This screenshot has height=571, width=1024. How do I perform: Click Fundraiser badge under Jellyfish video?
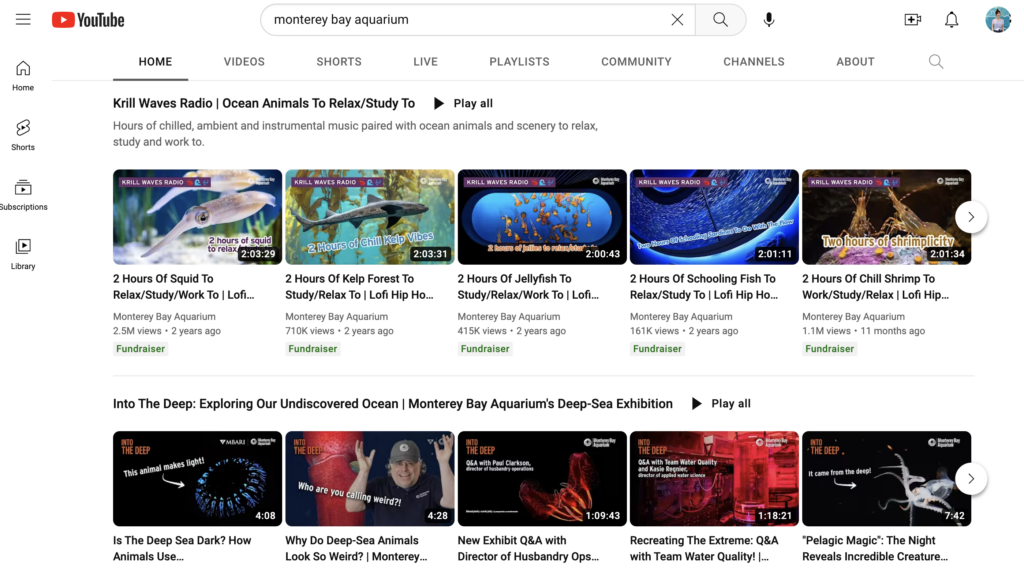coord(485,349)
